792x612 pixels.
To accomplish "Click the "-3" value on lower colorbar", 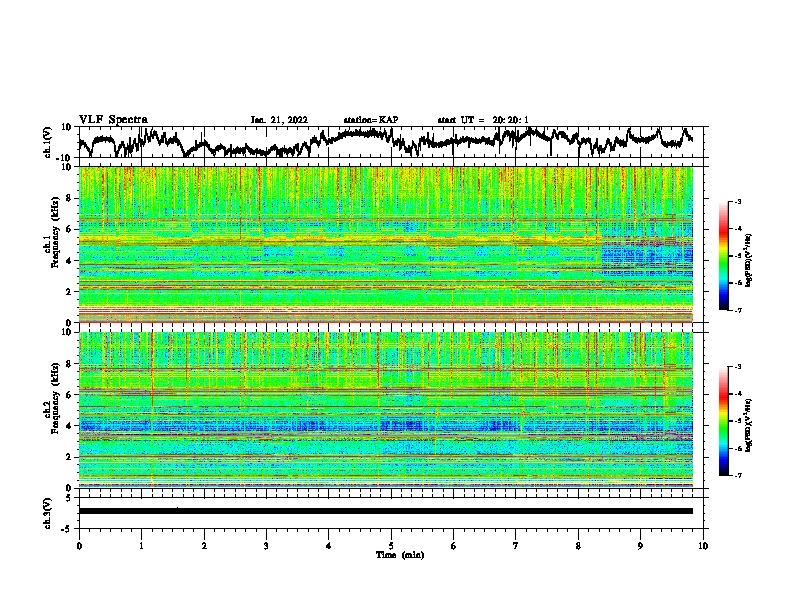I will [737, 367].
